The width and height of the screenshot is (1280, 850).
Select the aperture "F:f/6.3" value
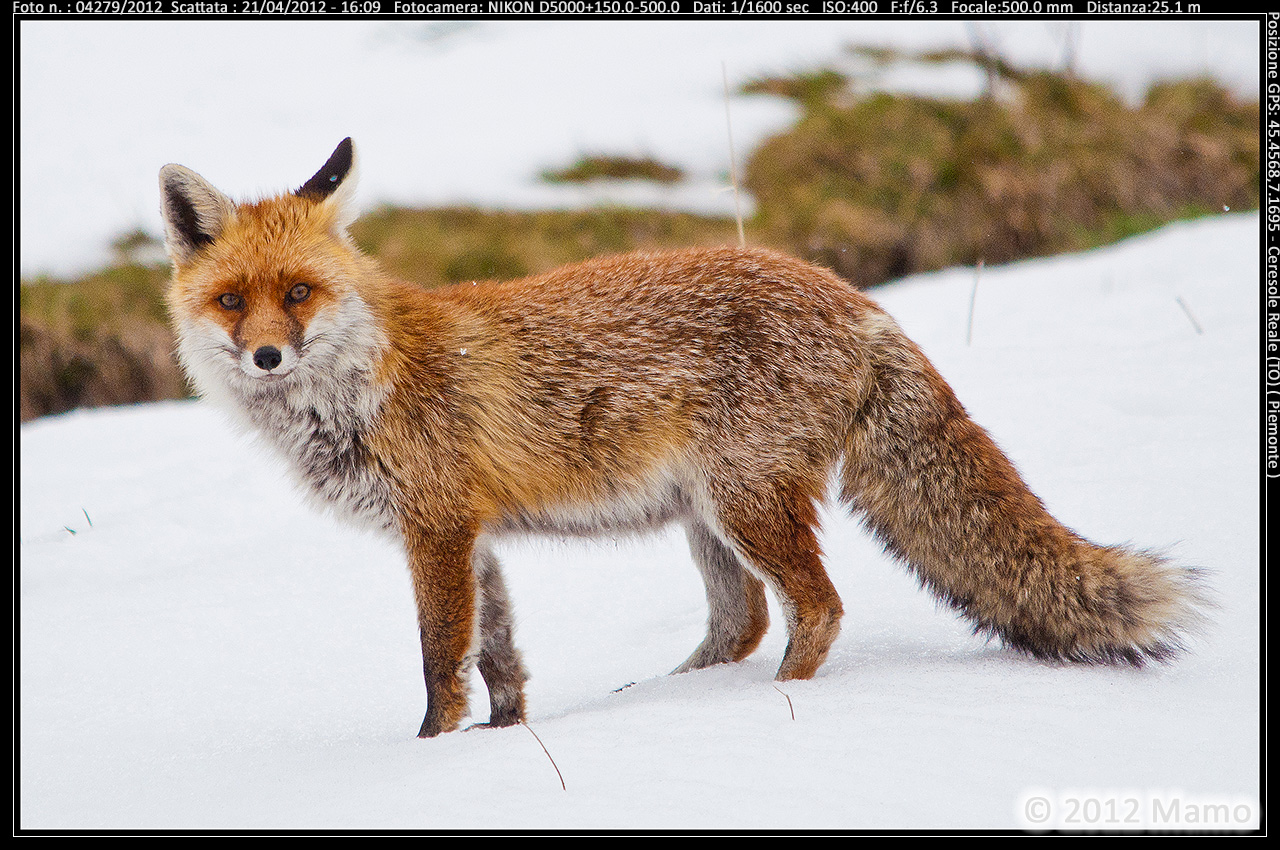click(x=913, y=9)
